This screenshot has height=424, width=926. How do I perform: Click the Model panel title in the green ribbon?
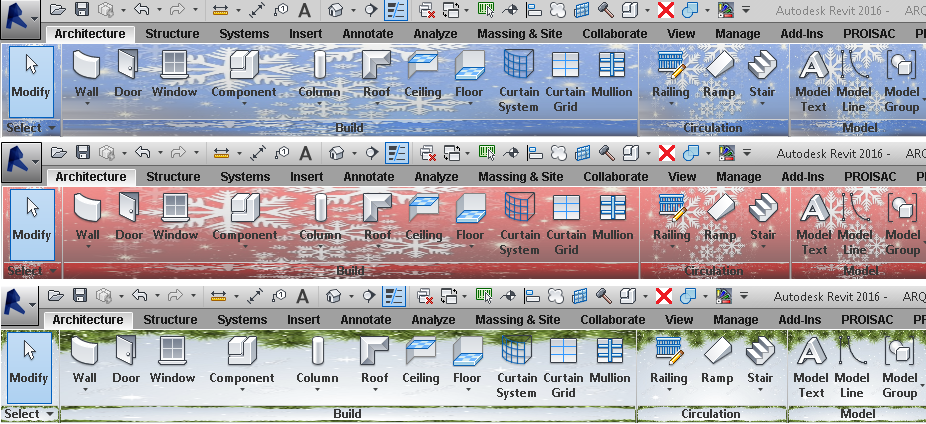coord(857,413)
